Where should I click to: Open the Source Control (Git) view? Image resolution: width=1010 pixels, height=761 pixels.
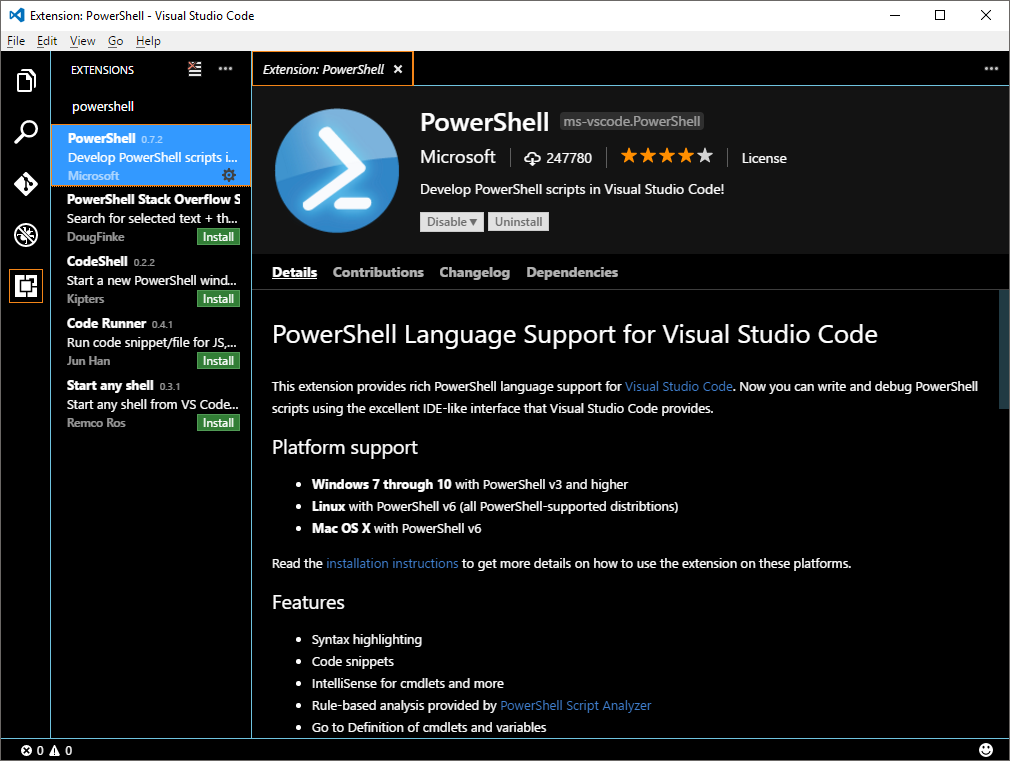(x=26, y=184)
